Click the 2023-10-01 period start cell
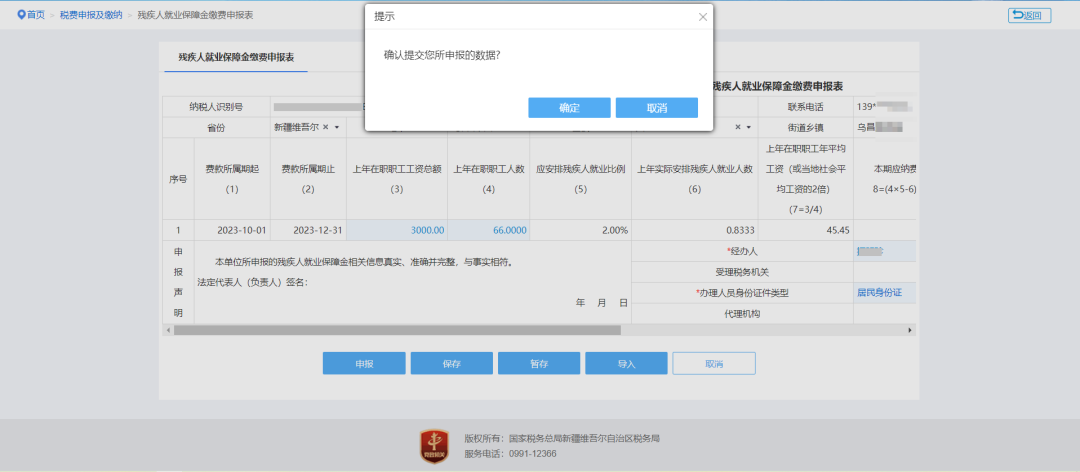The height and width of the screenshot is (472, 1080). pyautogui.click(x=232, y=230)
